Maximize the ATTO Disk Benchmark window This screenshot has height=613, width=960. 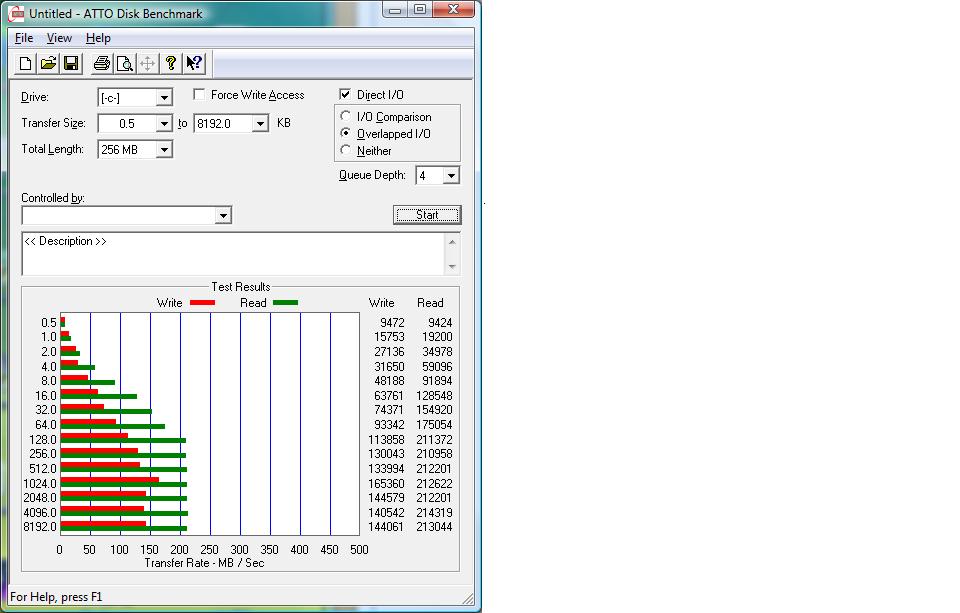coord(420,9)
